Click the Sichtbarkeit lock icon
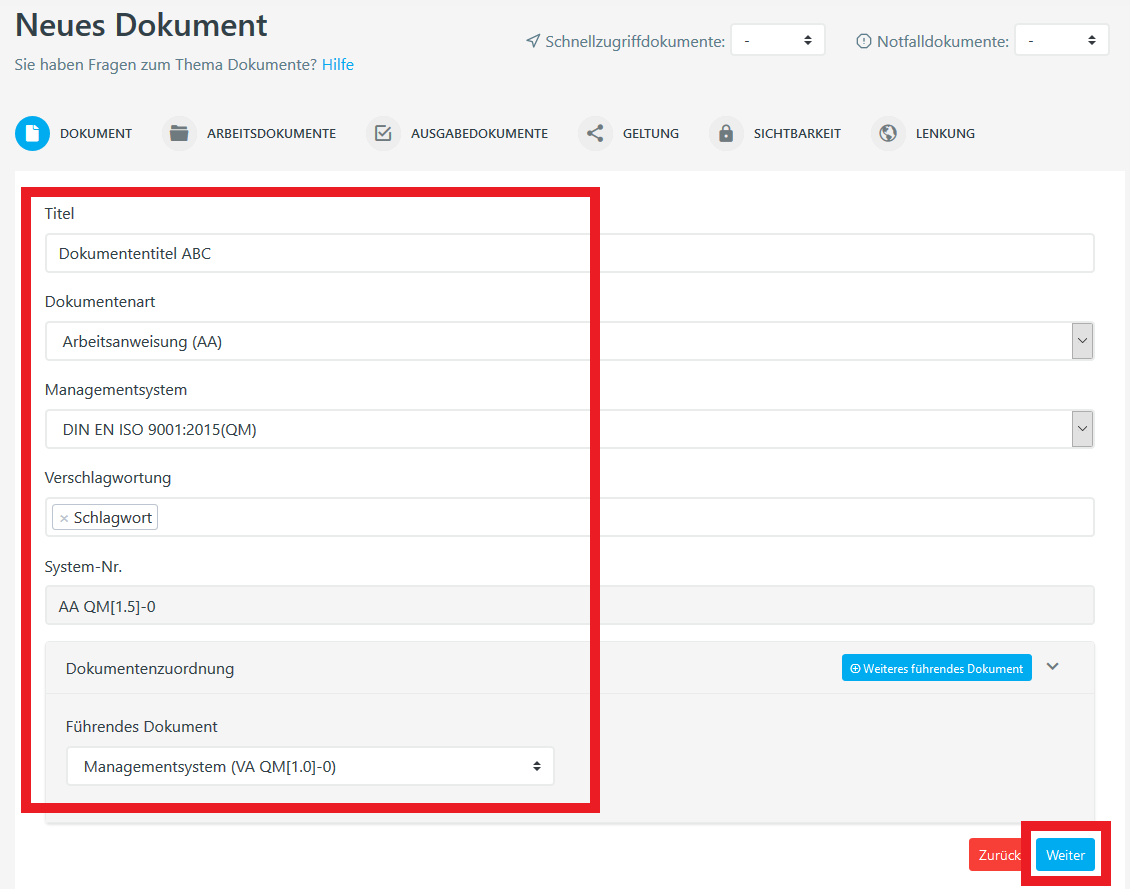The width and height of the screenshot is (1130, 889). pos(725,132)
